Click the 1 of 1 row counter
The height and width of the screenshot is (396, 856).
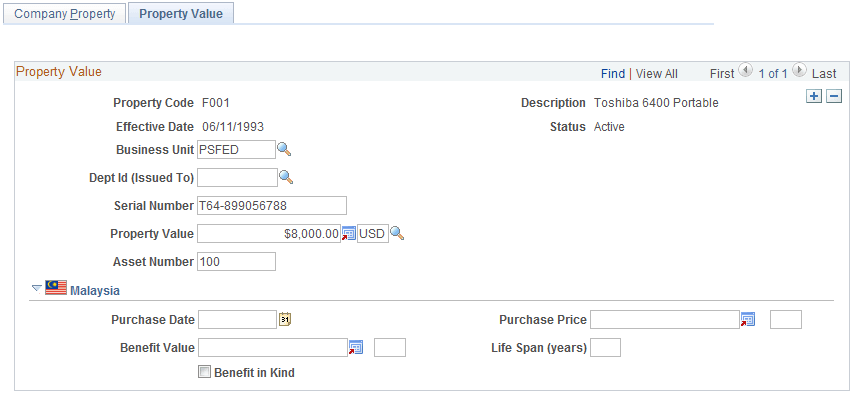772,74
